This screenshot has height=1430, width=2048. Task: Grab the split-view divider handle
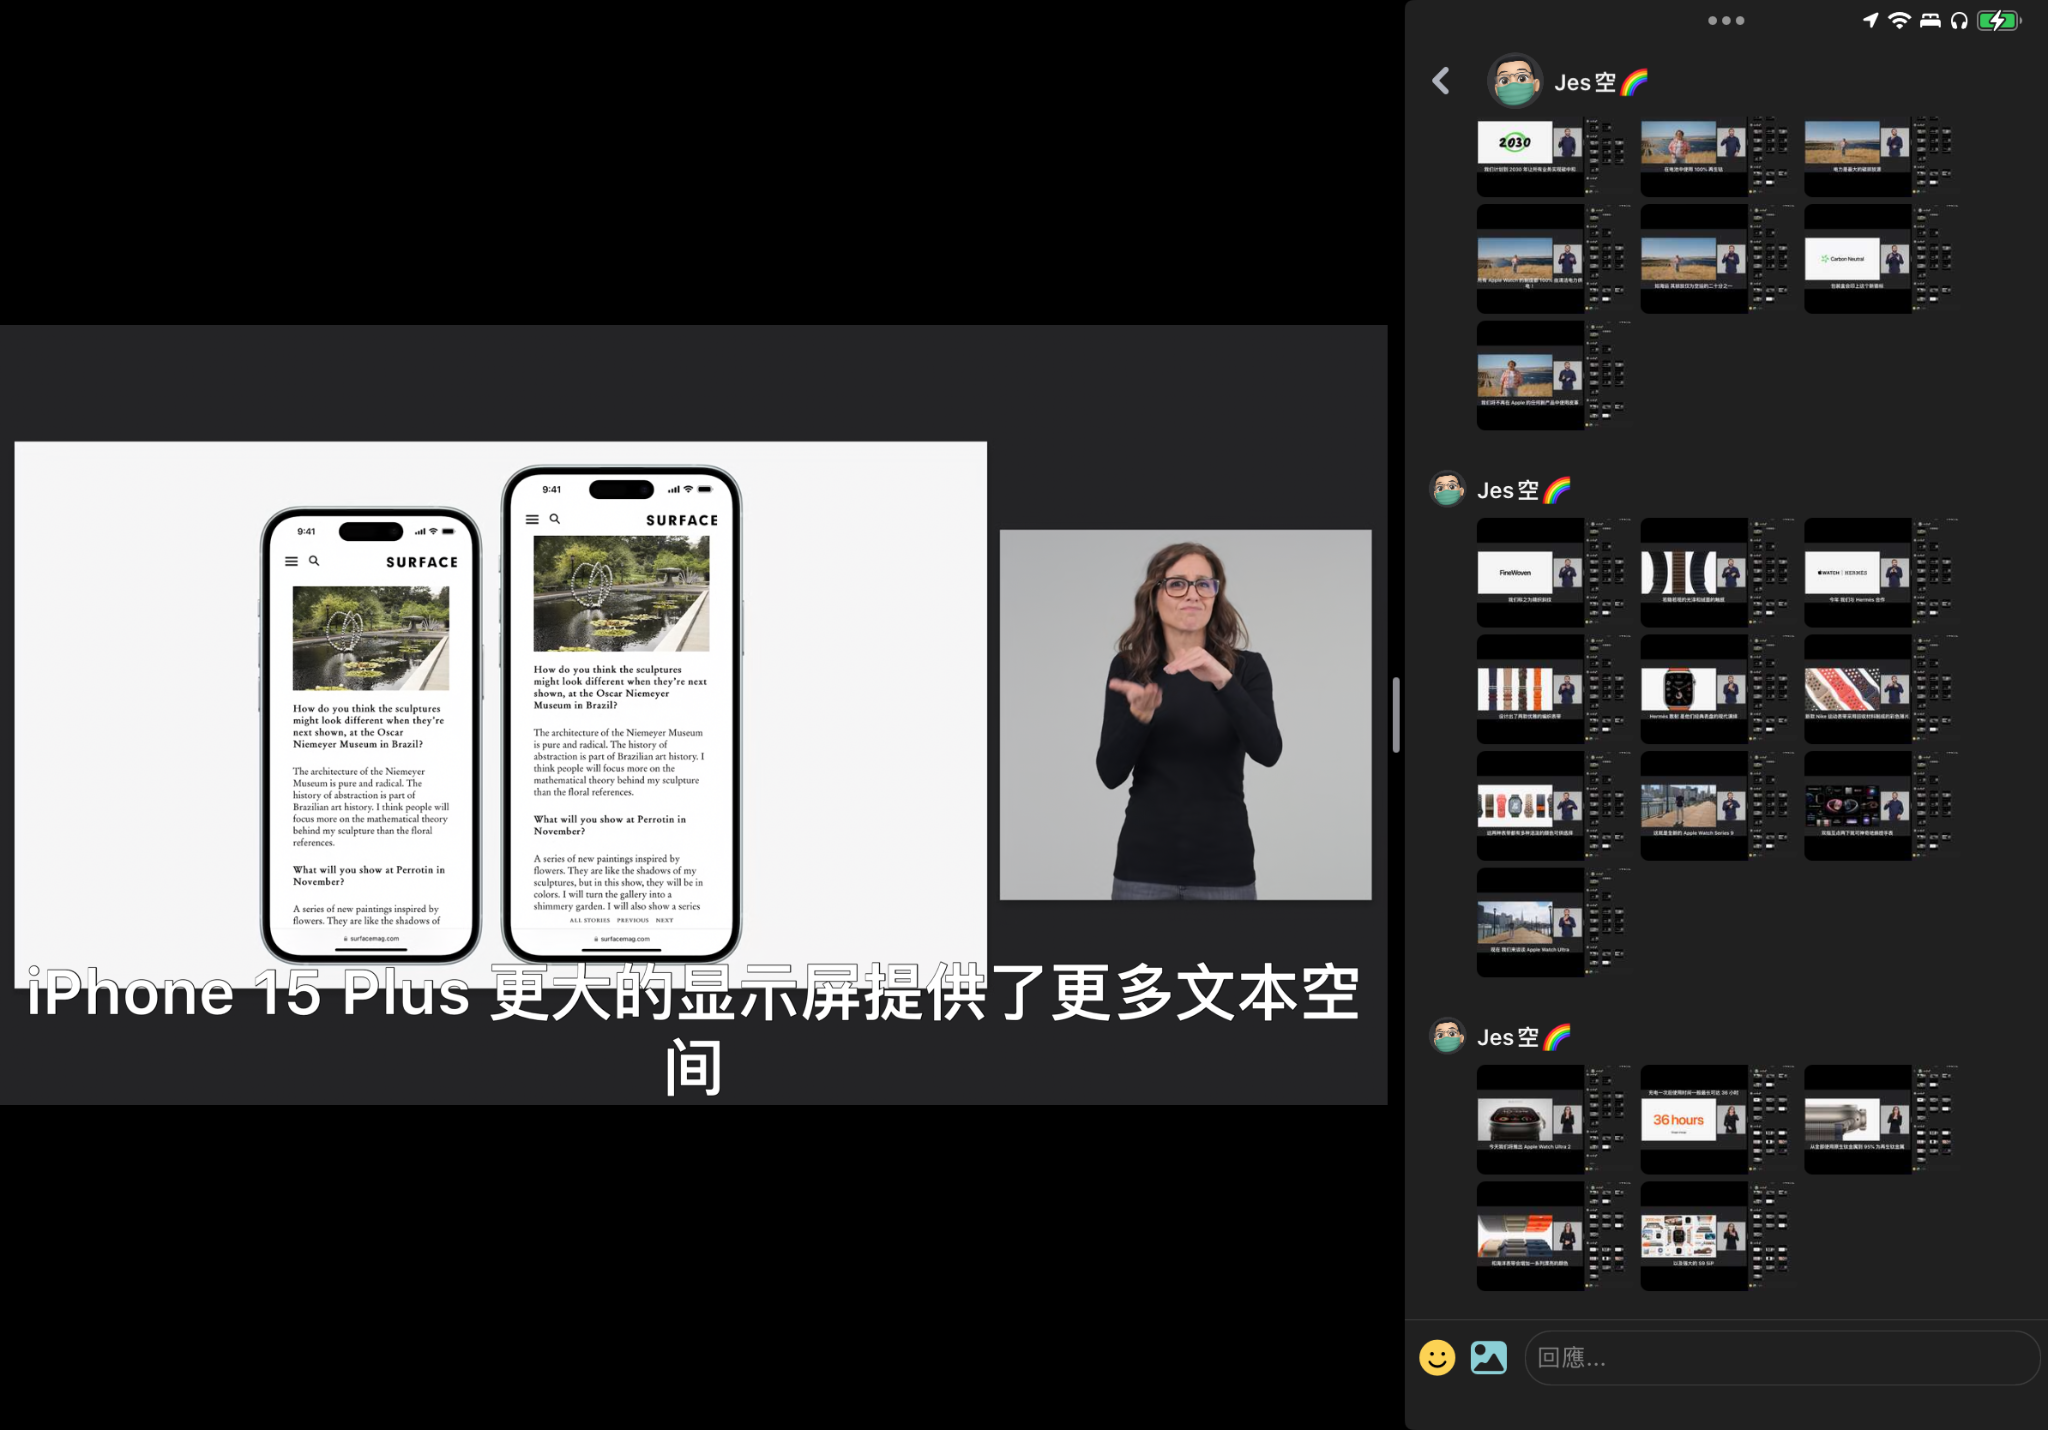pyautogui.click(x=1396, y=715)
